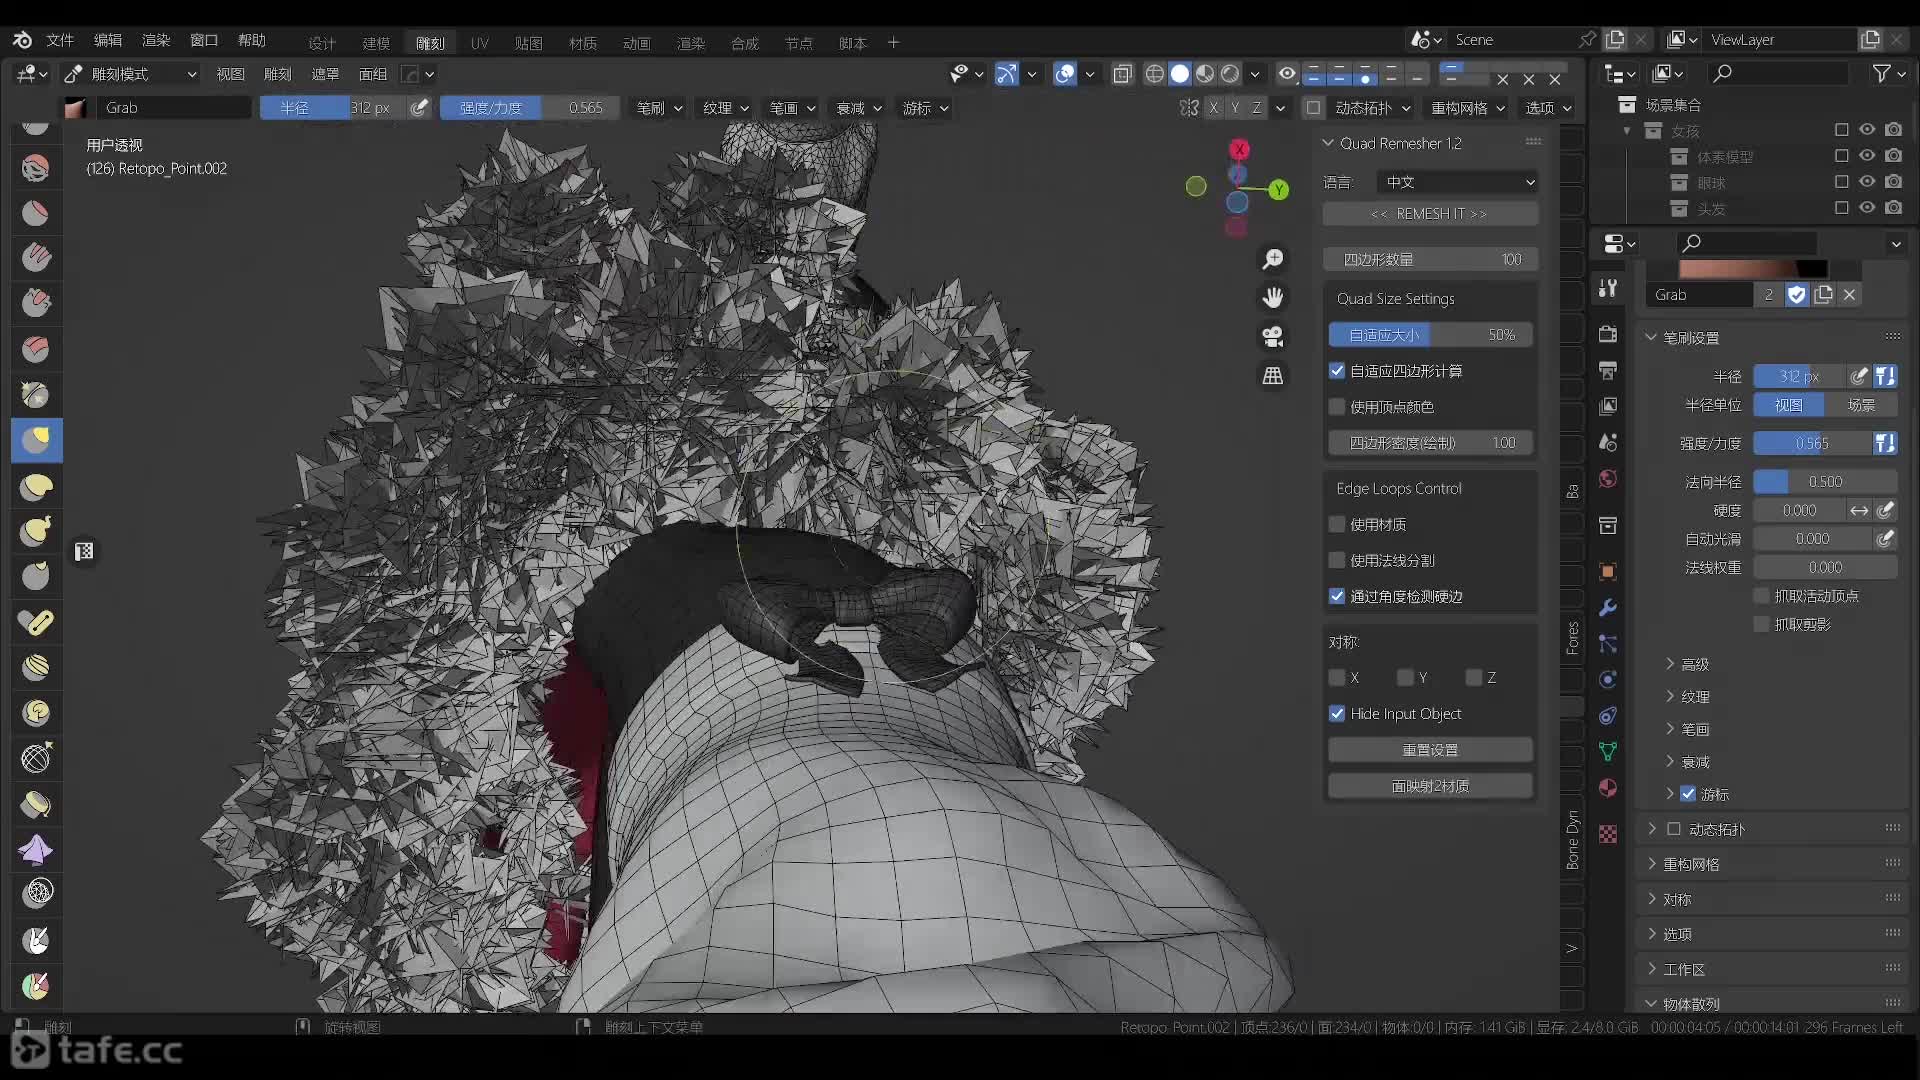Open the Texture checker properties tab

tap(1608, 835)
